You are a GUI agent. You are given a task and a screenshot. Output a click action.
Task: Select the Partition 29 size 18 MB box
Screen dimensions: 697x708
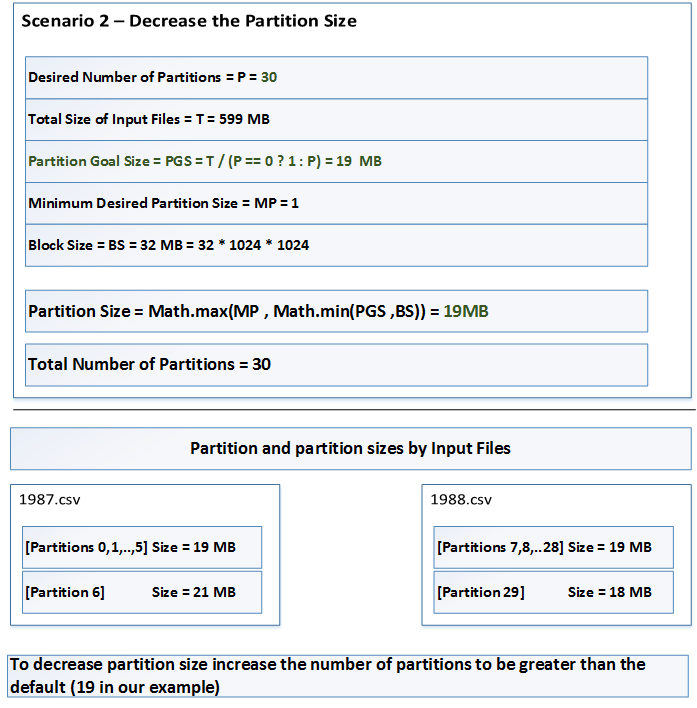(553, 592)
